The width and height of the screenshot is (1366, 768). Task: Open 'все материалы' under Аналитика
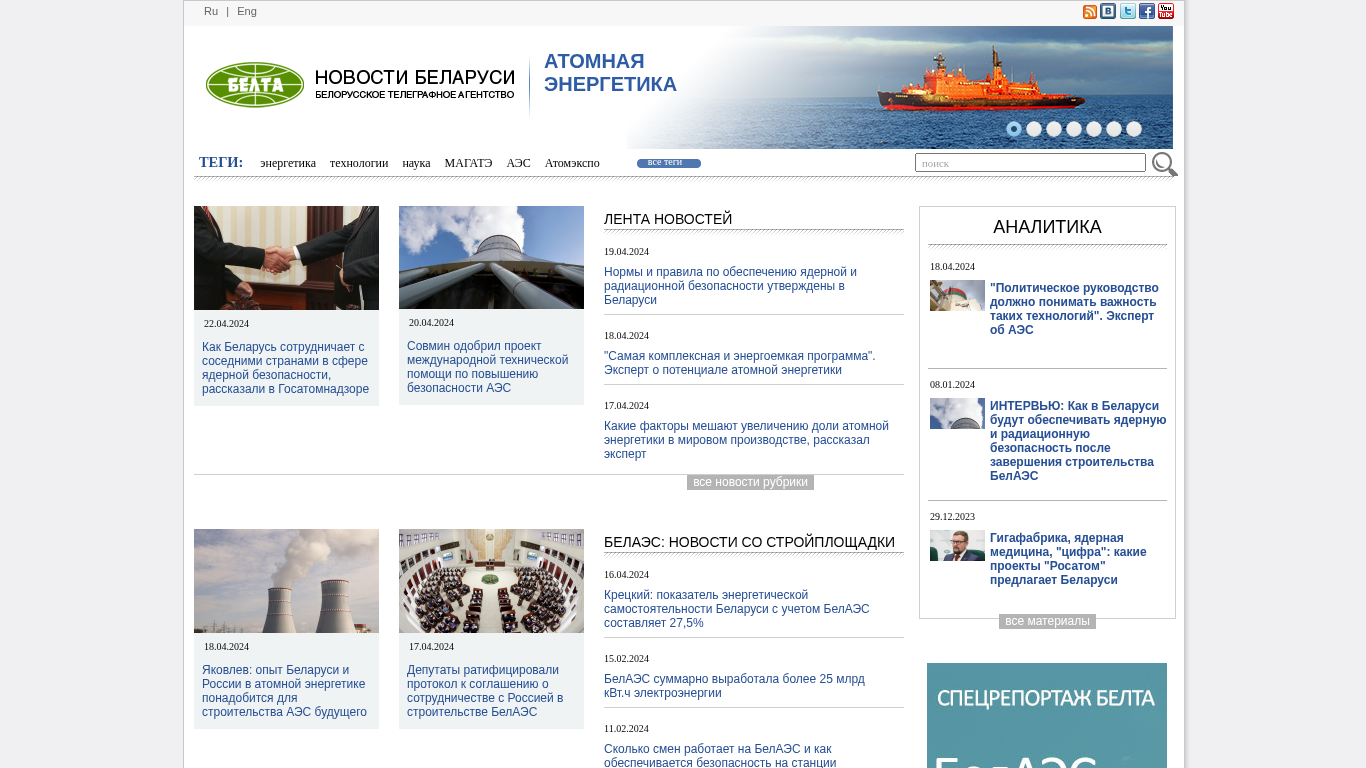1047,622
